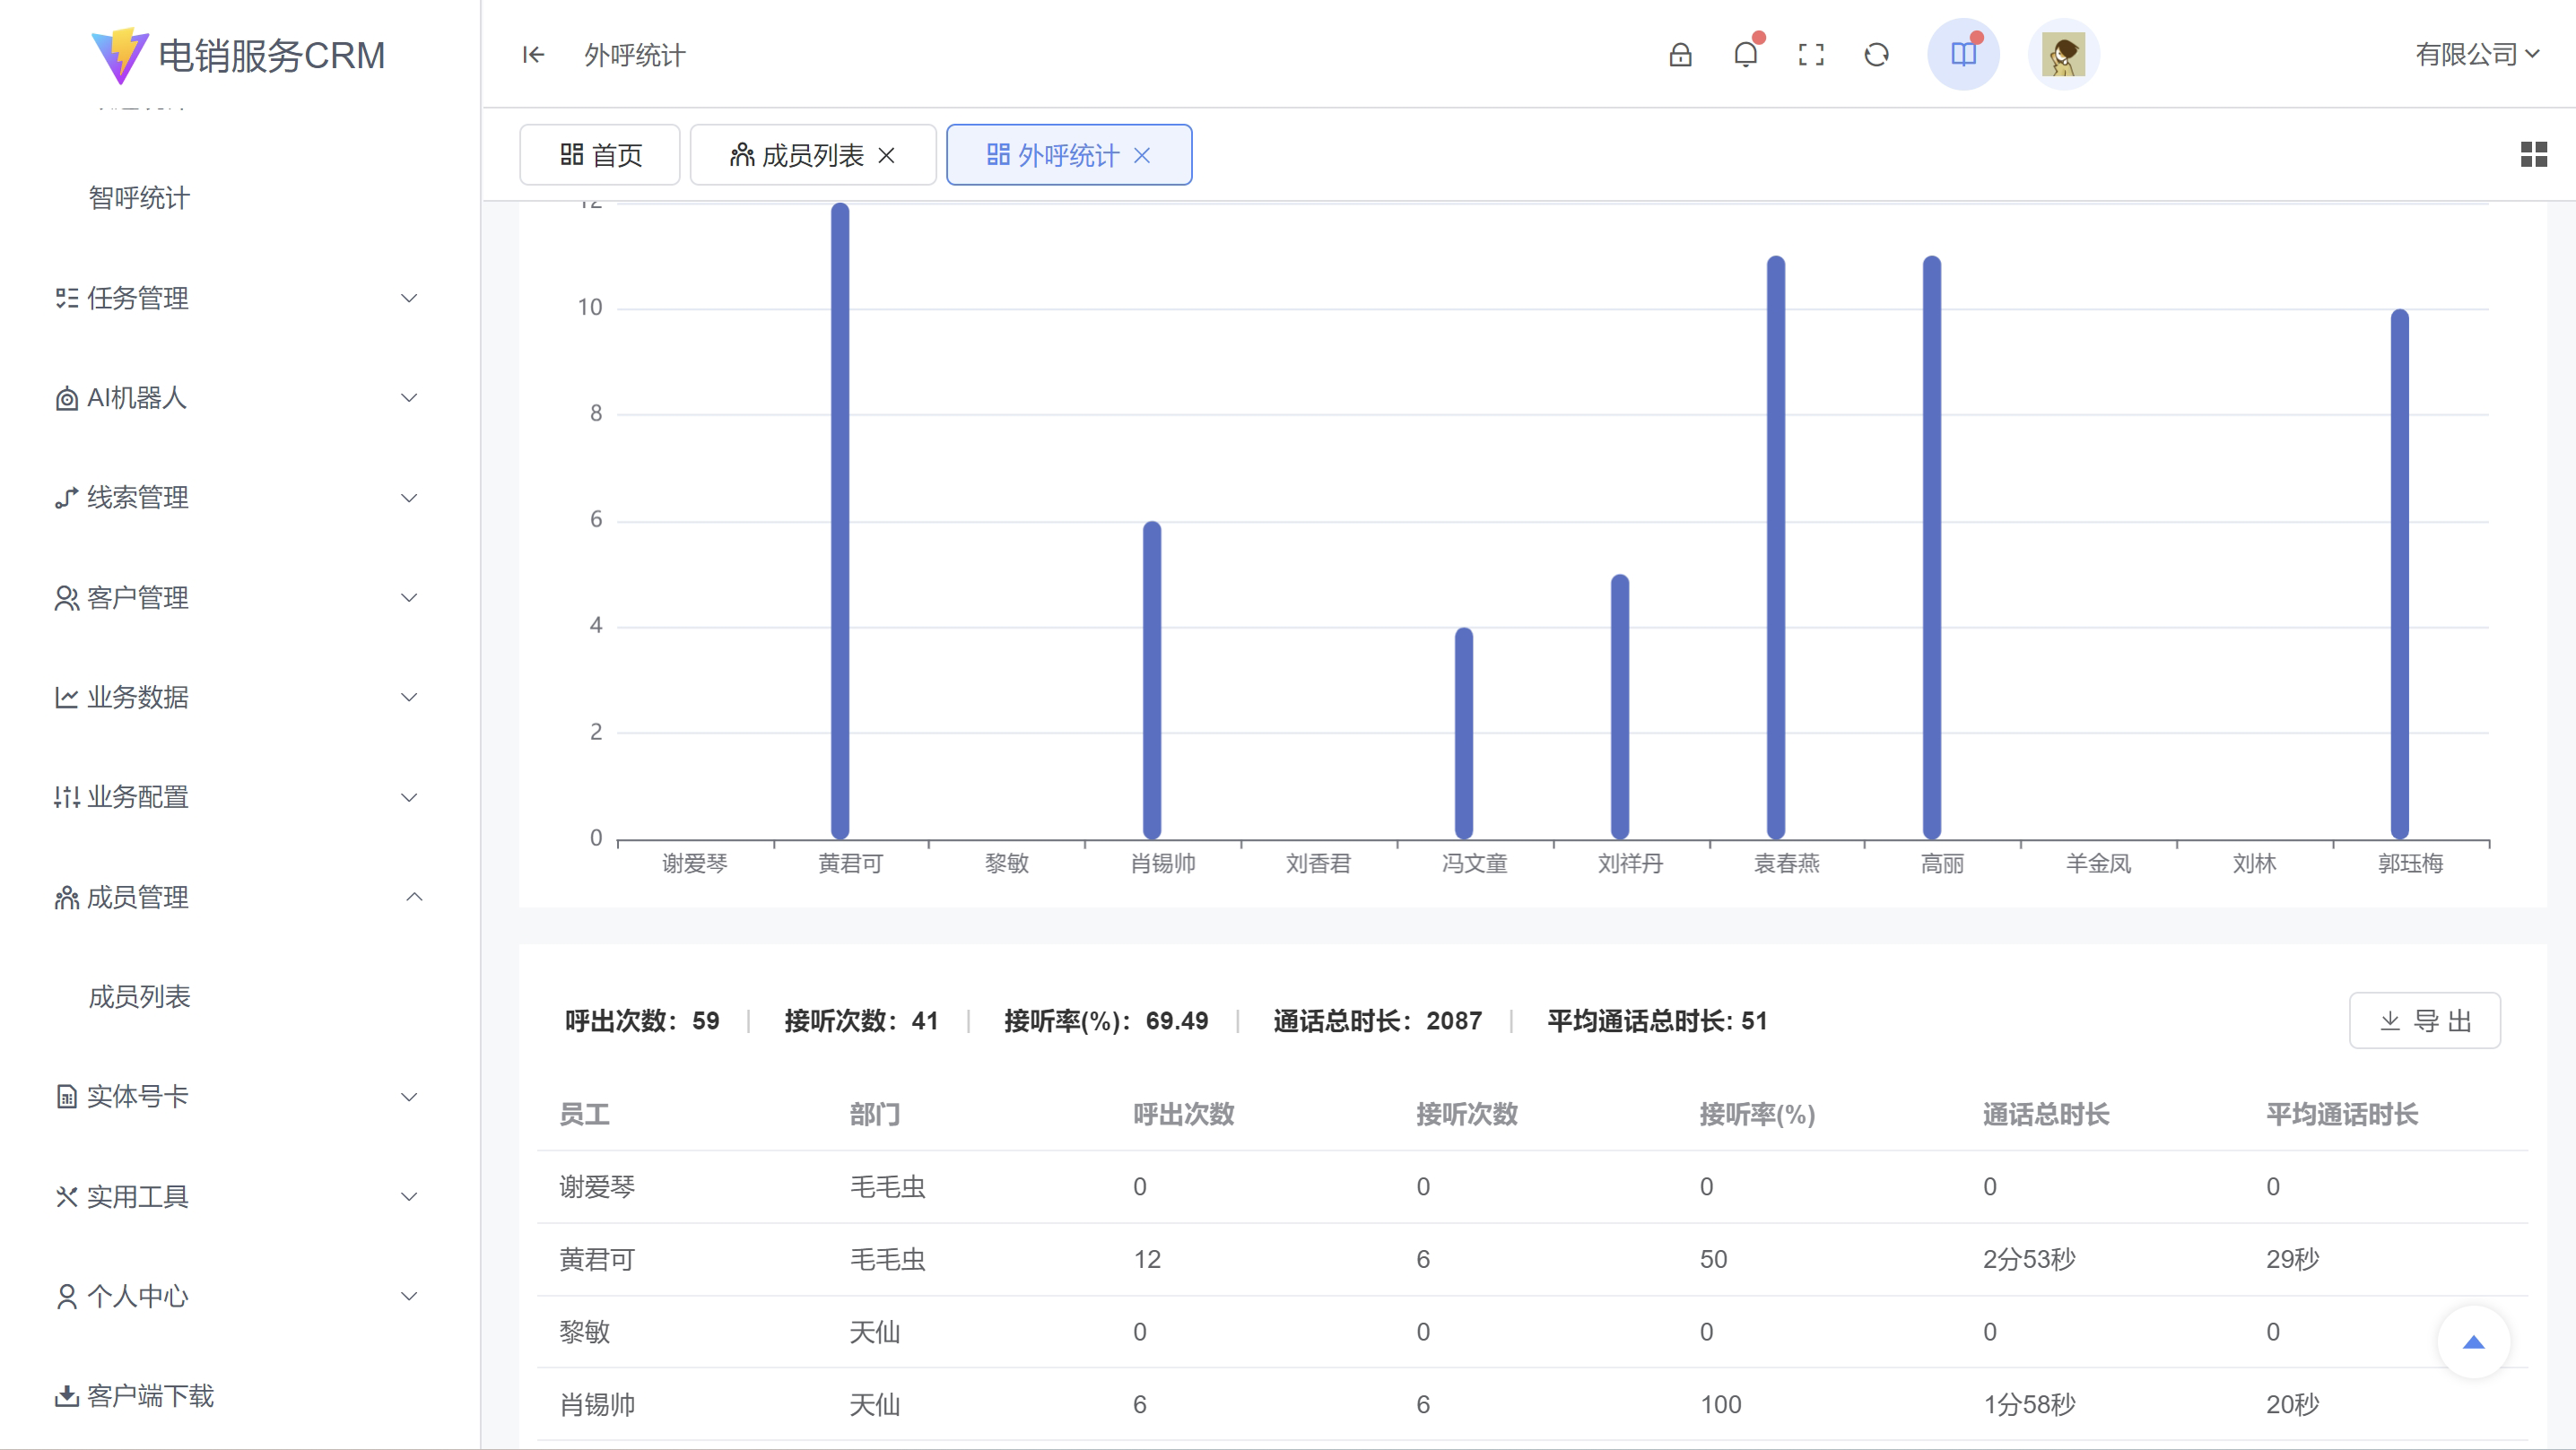Click the 导出 export button
2576x1450 pixels.
[x=2424, y=1021]
